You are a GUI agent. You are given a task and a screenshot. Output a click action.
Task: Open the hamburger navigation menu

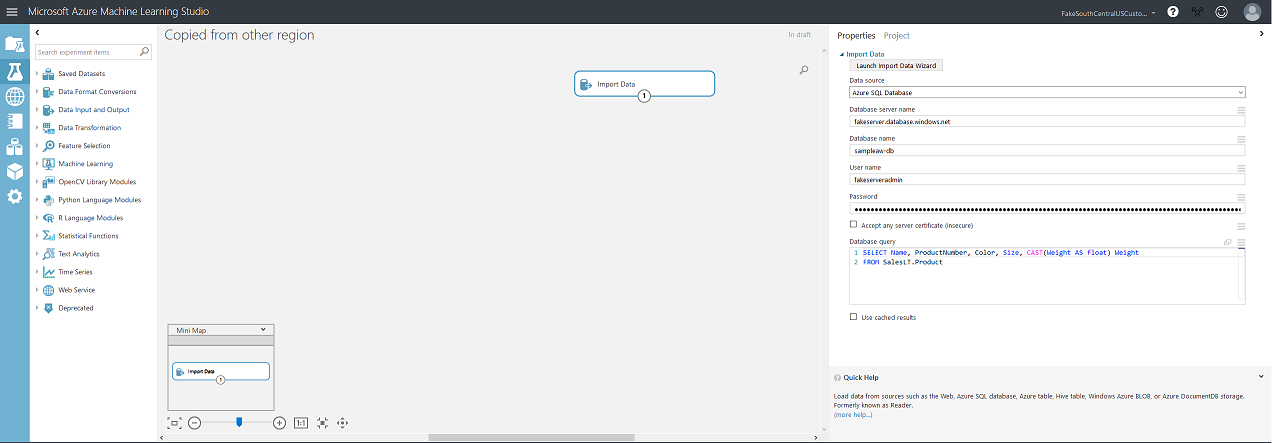click(x=12, y=11)
